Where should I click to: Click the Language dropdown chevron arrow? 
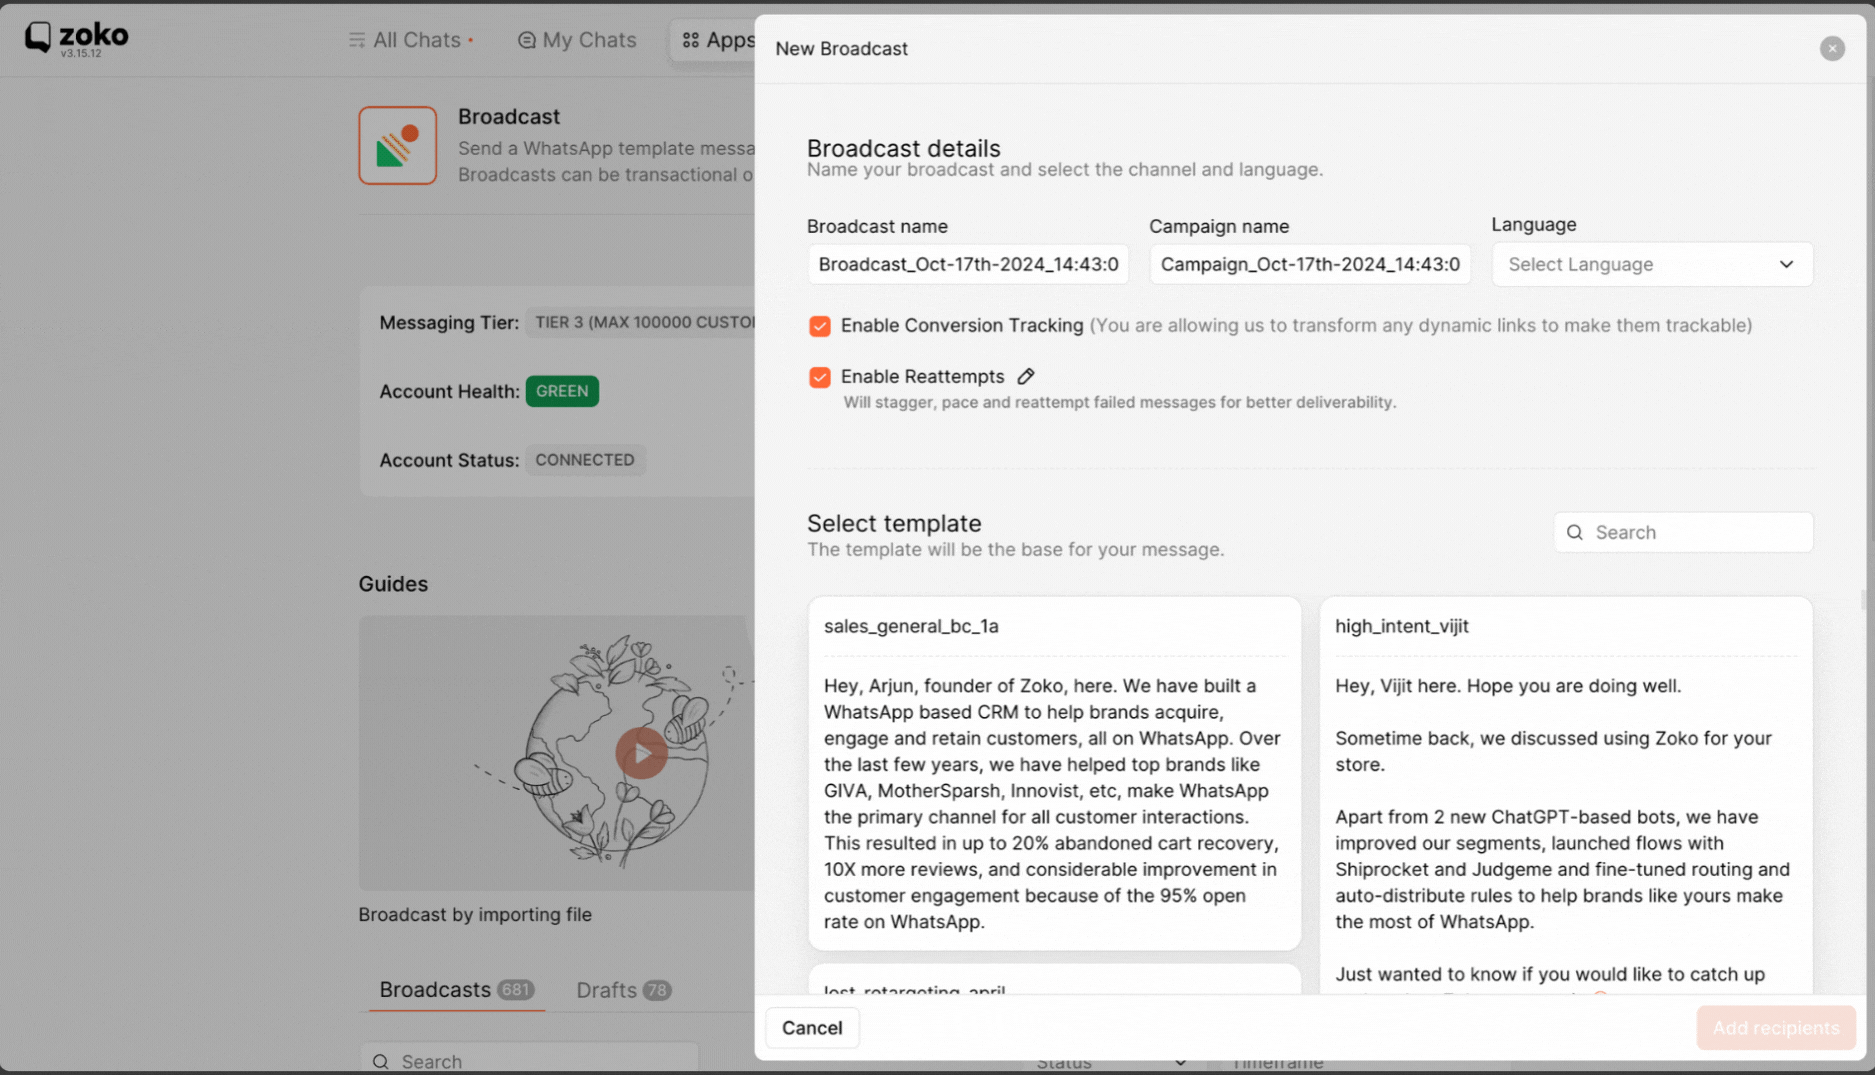pos(1786,264)
